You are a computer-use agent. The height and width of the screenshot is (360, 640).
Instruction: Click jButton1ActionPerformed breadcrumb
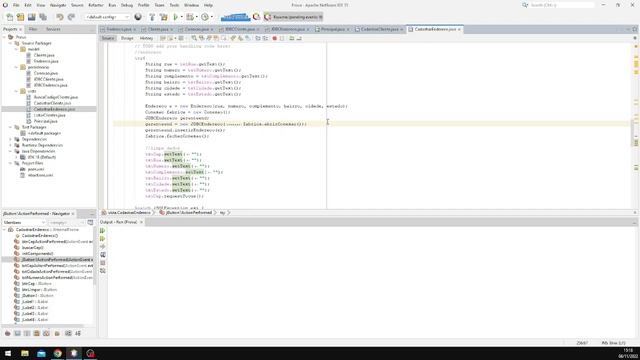(x=188, y=213)
